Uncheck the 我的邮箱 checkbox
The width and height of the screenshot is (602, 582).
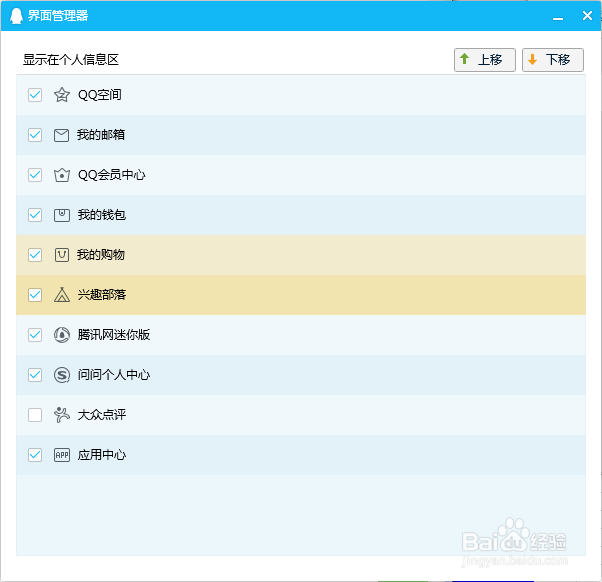[x=35, y=135]
